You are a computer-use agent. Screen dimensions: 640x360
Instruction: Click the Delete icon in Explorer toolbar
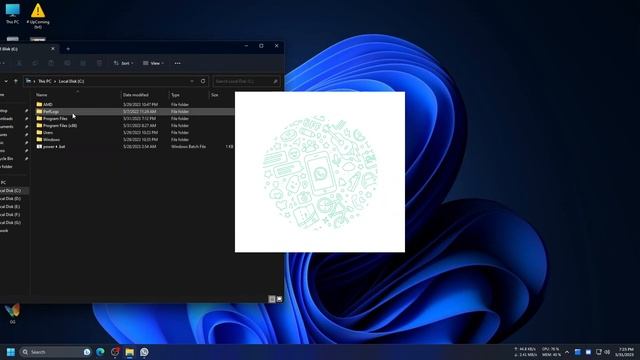(x=99, y=63)
